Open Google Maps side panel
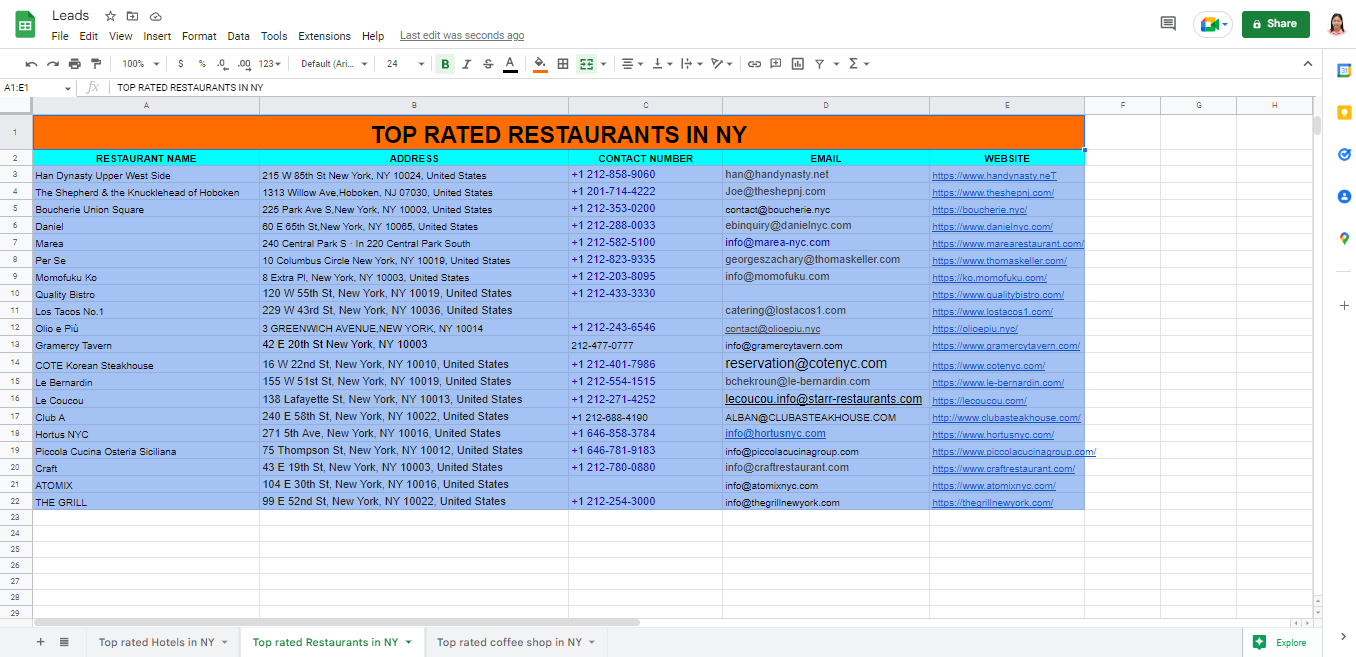Viewport: 1356px width, 657px height. [1343, 238]
